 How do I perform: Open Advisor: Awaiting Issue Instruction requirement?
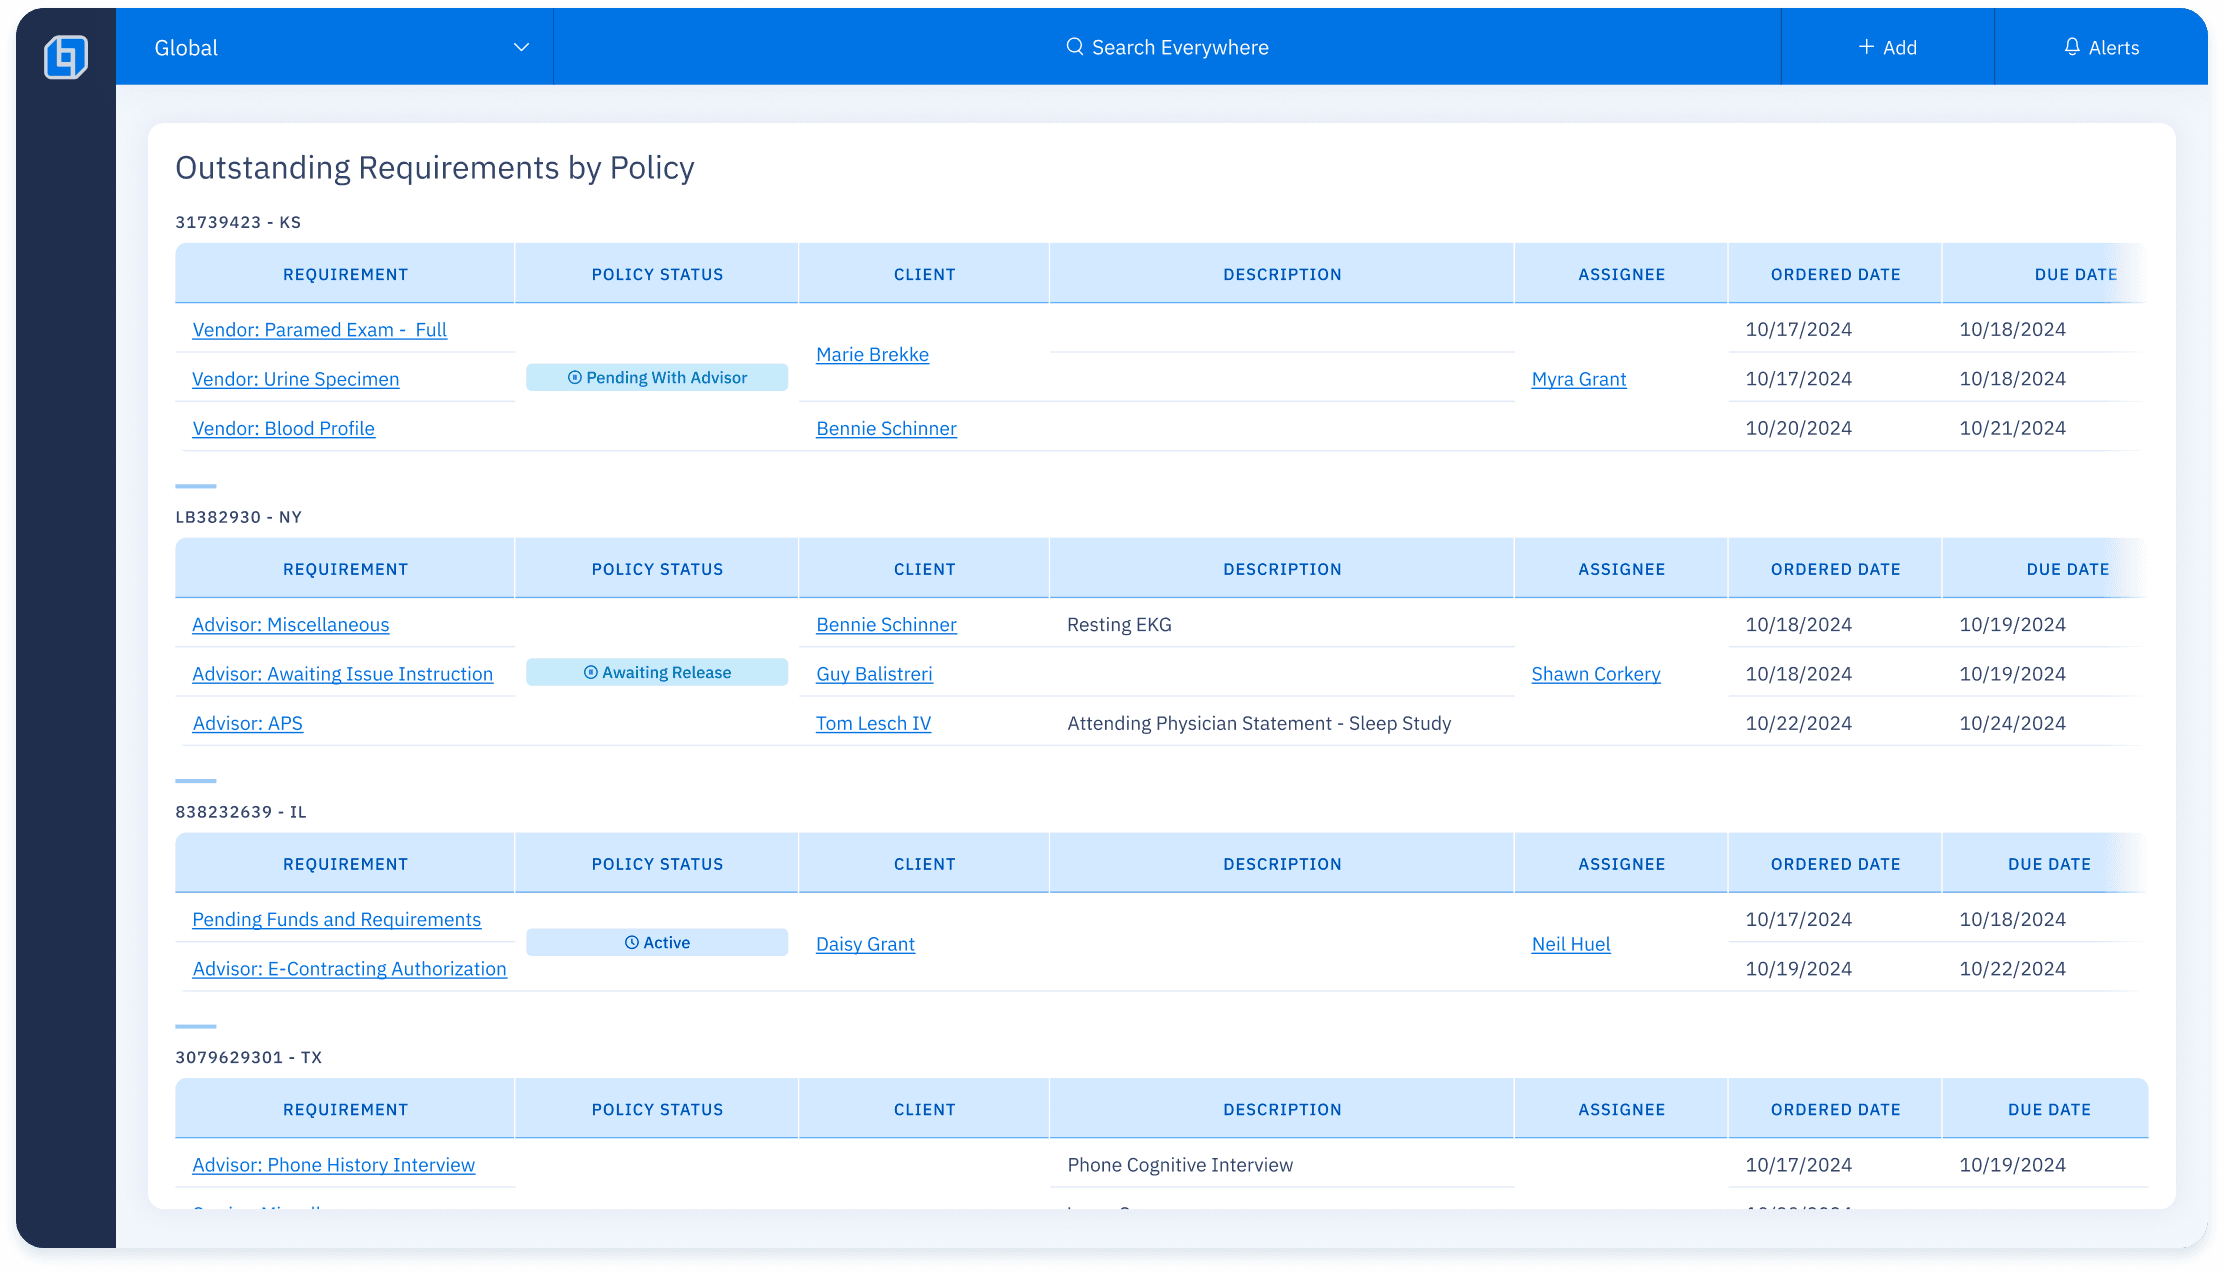tap(342, 674)
